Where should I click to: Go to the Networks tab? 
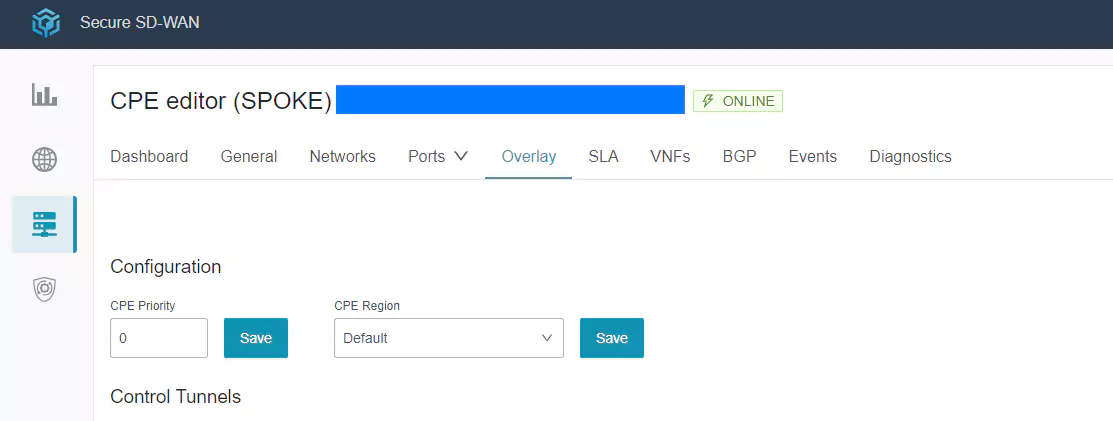[342, 156]
